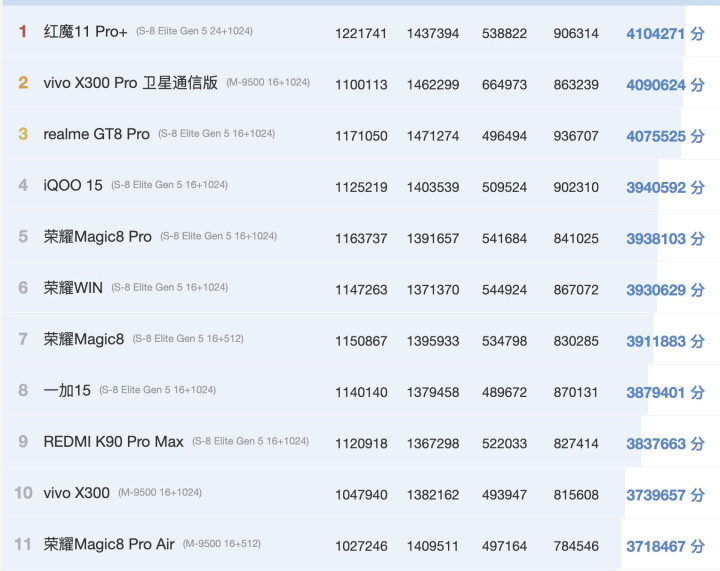
Task: Click total score 3940592 分
Action: [665, 187]
